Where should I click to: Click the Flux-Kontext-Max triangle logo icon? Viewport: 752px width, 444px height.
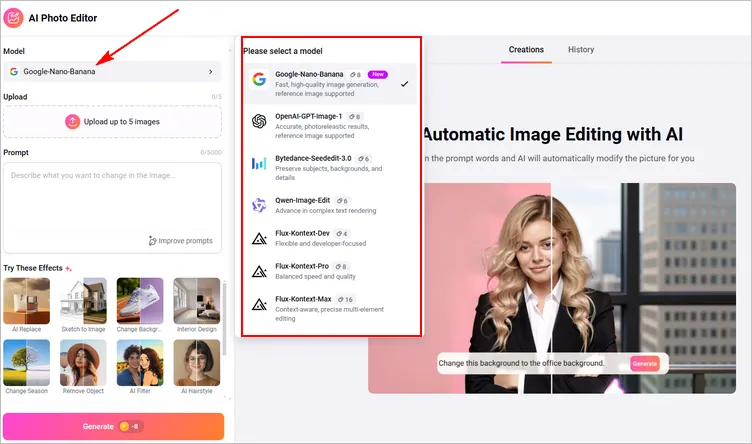click(x=259, y=304)
